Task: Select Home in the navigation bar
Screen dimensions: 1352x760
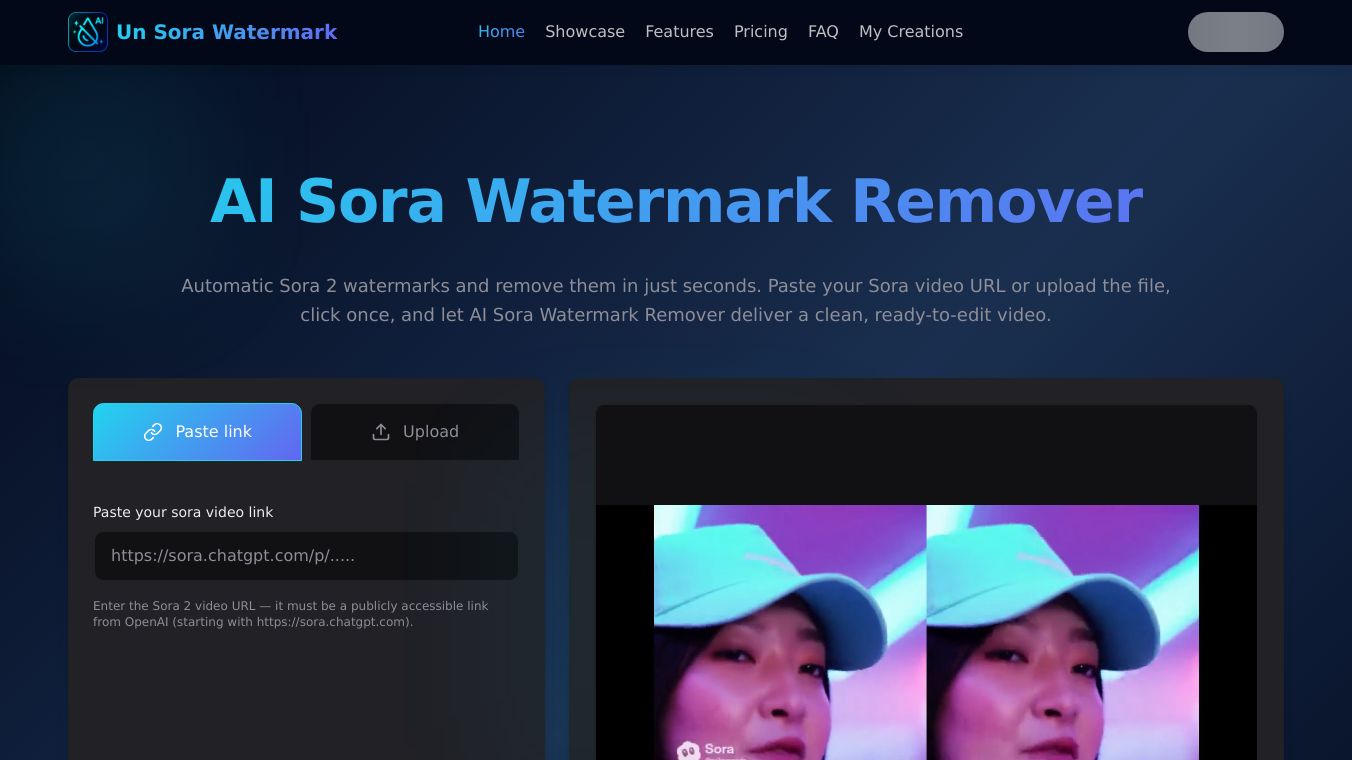Action: tap(501, 31)
